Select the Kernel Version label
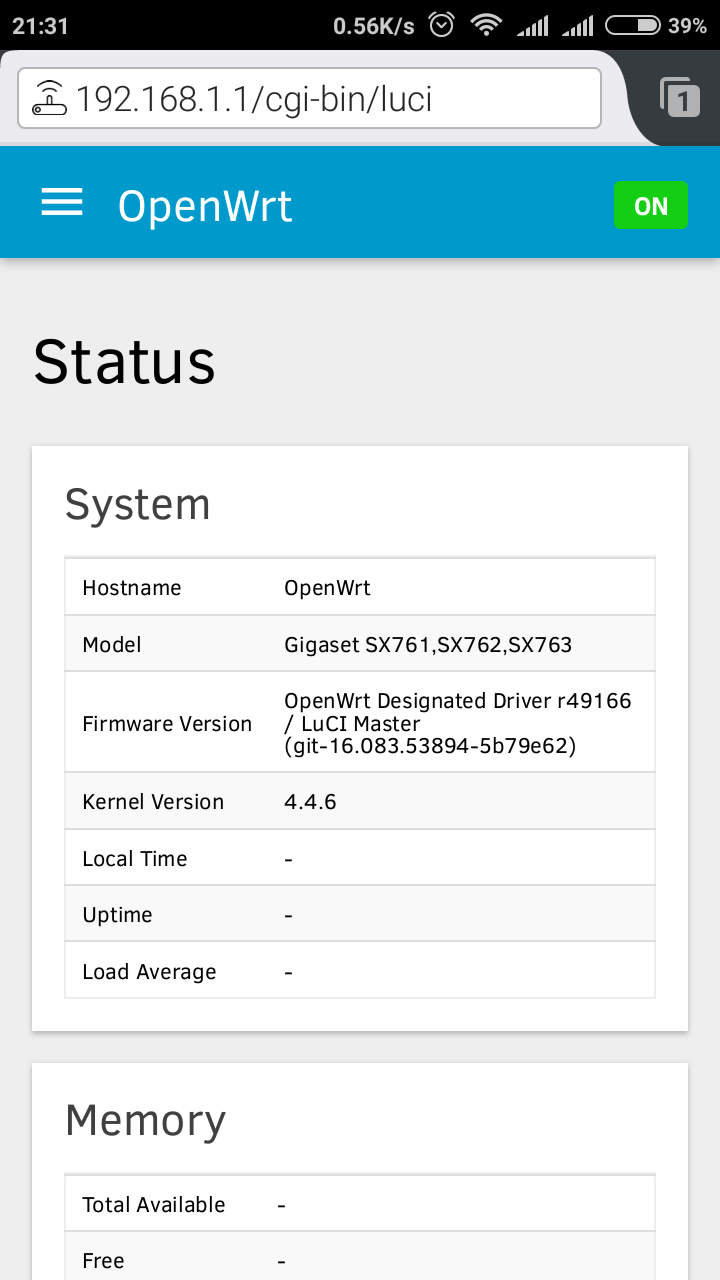720x1280 pixels. pos(153,802)
